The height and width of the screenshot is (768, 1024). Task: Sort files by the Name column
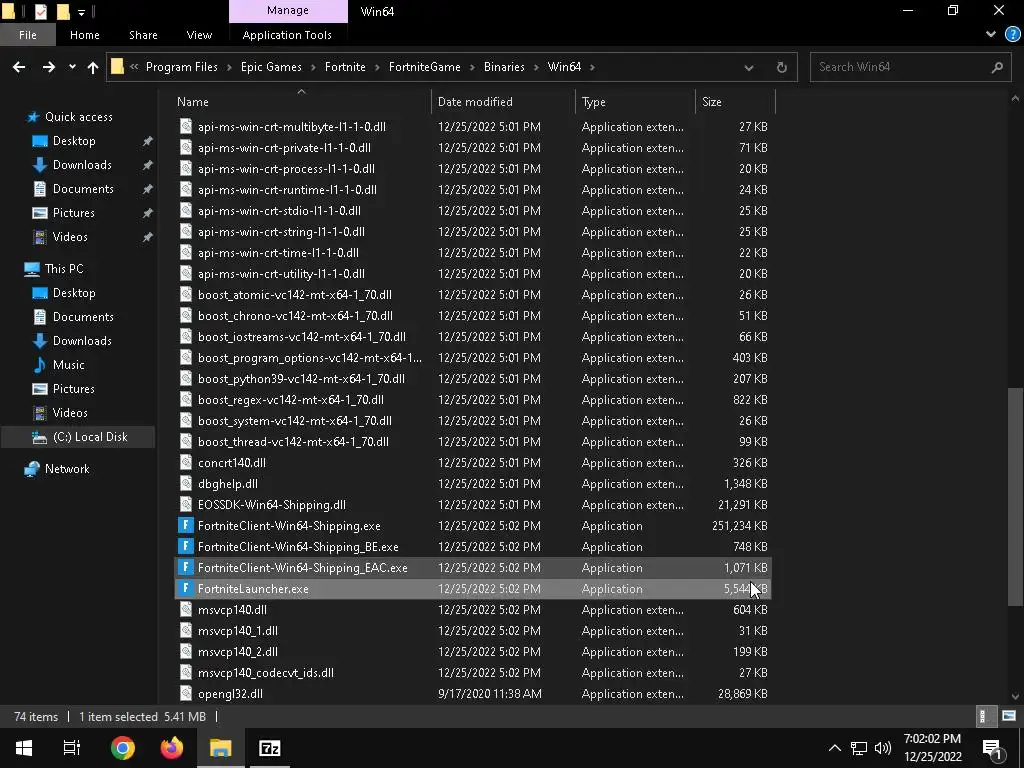pos(193,101)
